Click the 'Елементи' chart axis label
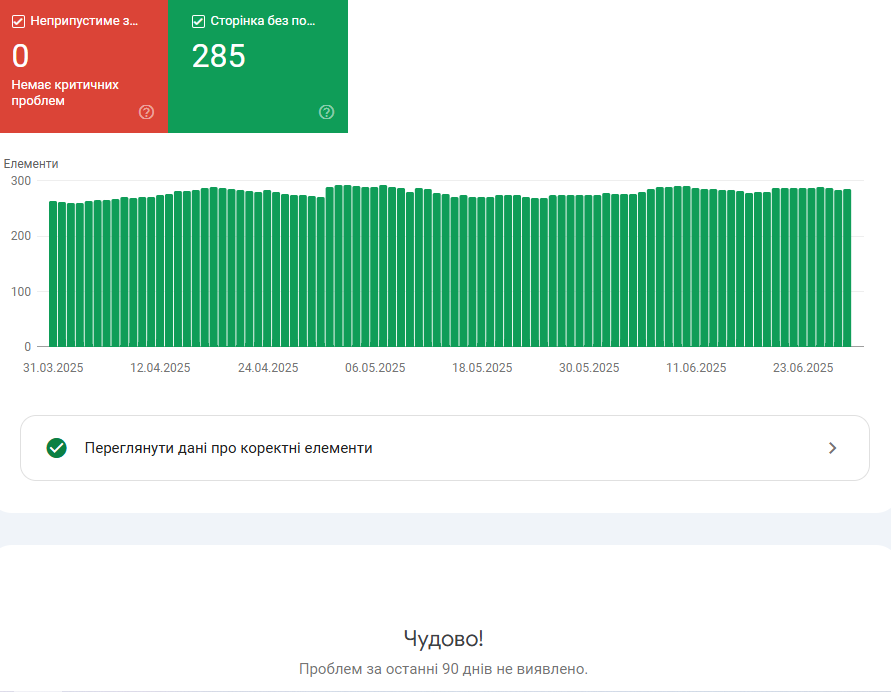Image resolution: width=891 pixels, height=692 pixels. 31,164
